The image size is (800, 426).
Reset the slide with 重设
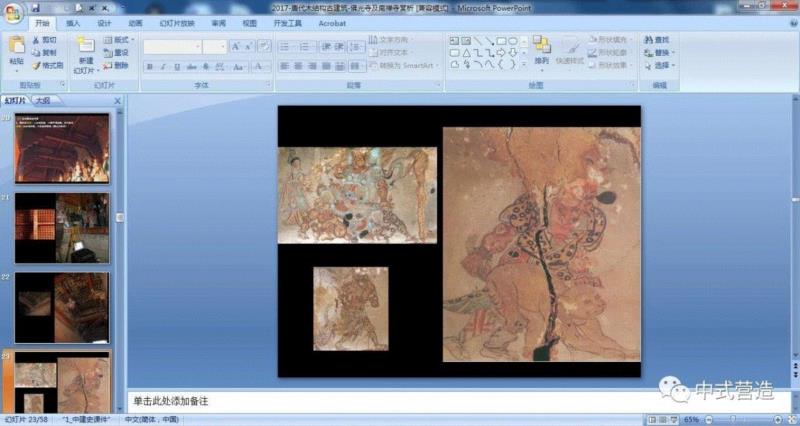click(116, 53)
